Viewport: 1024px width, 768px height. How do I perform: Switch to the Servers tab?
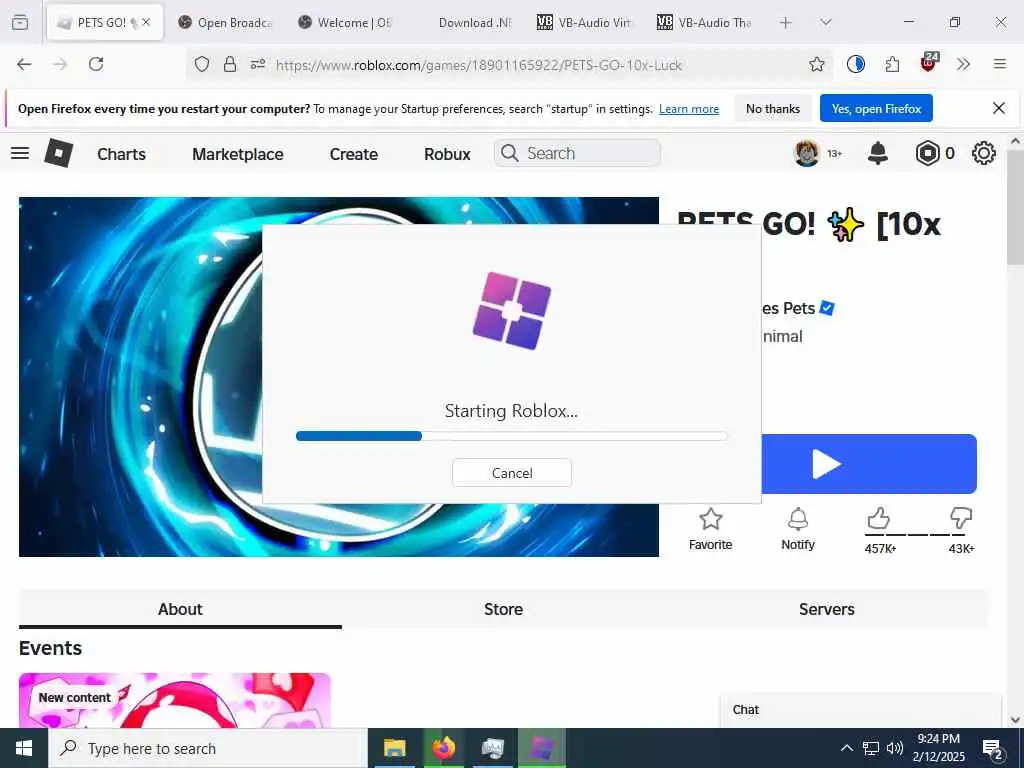coord(827,609)
